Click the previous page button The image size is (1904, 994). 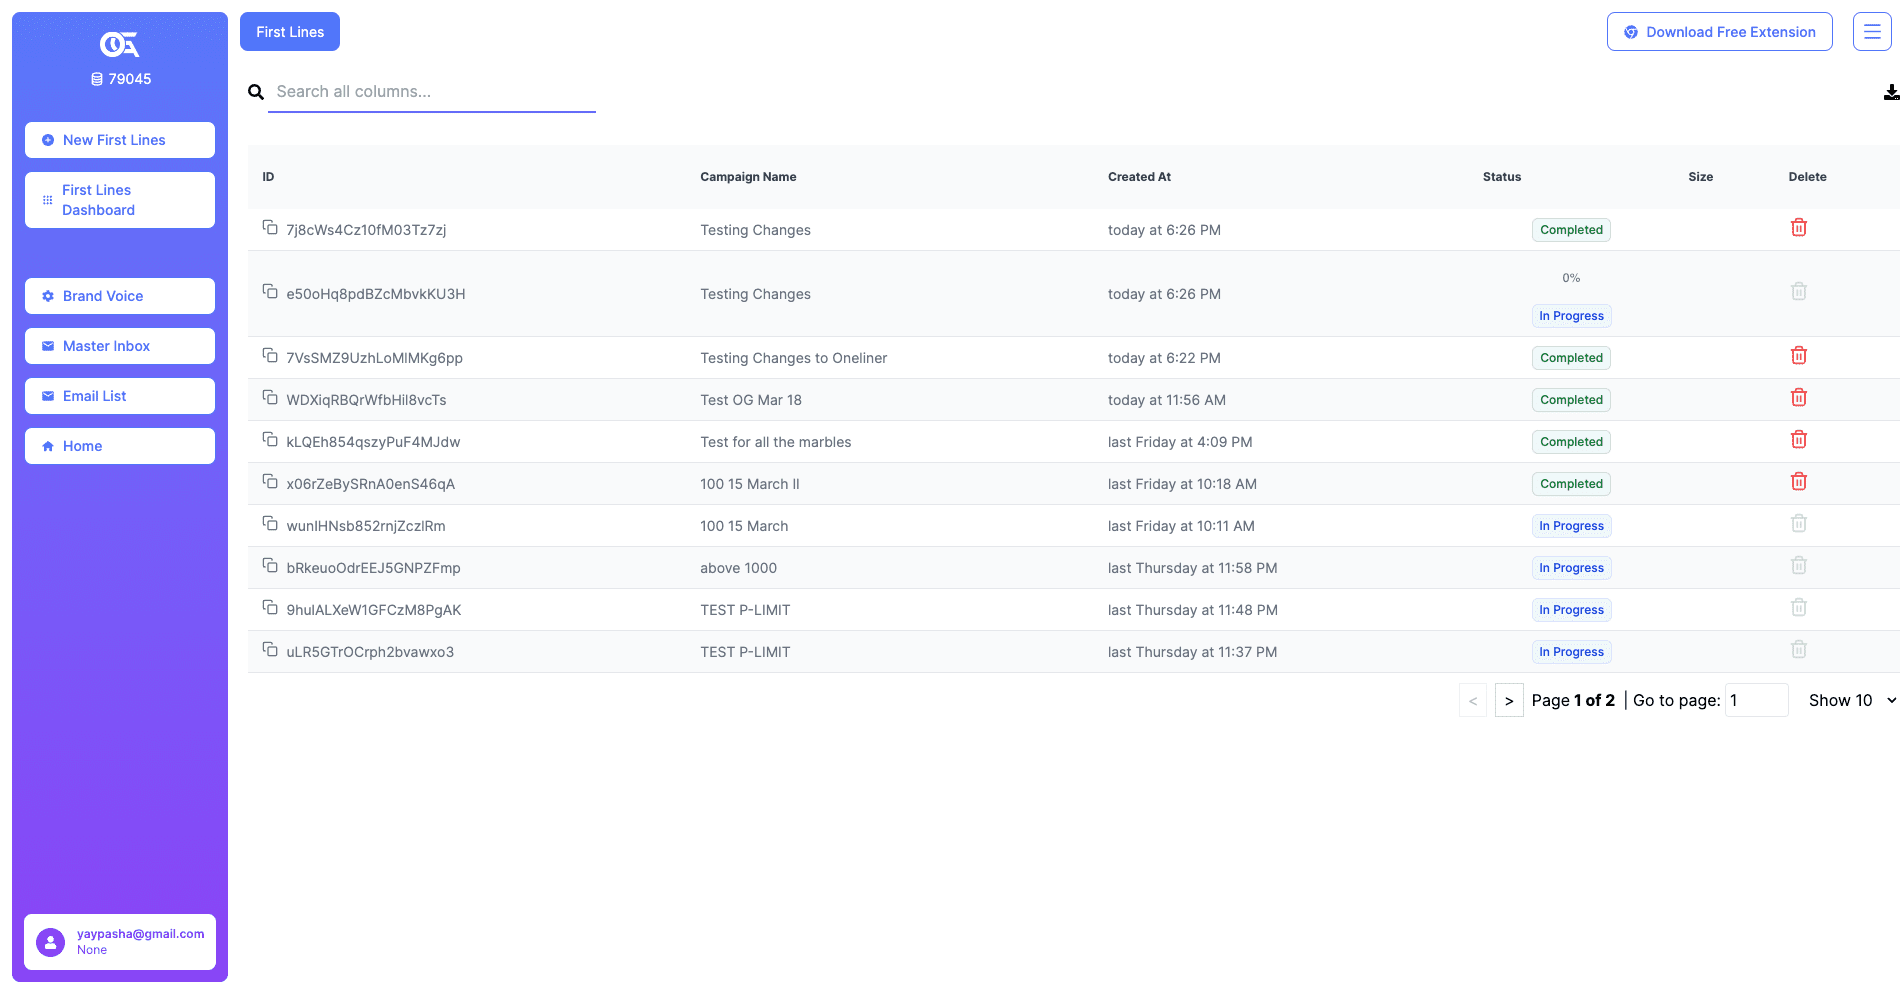click(x=1473, y=701)
